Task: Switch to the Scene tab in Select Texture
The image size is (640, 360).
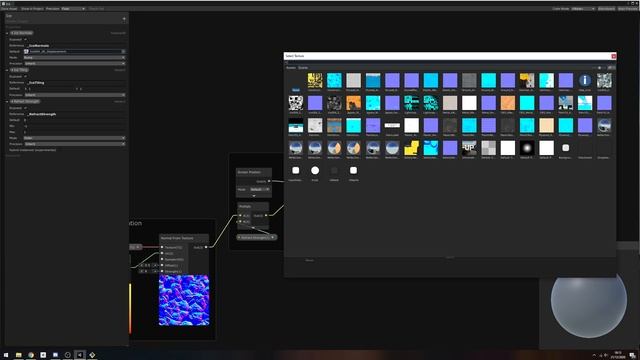Action: (303, 68)
